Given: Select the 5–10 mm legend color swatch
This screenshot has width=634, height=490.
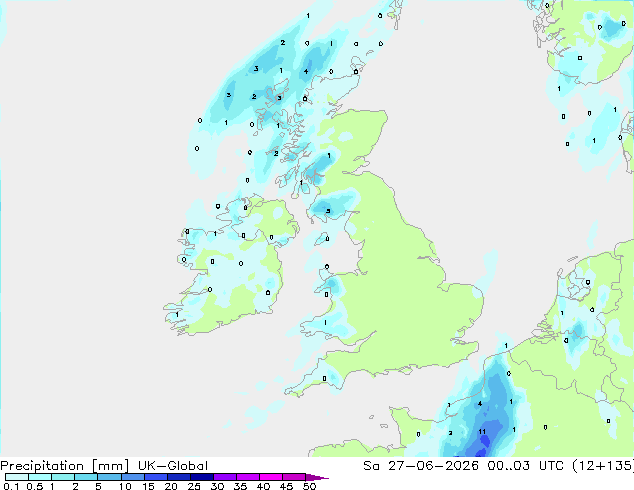Looking at the screenshot, I should point(109,477).
